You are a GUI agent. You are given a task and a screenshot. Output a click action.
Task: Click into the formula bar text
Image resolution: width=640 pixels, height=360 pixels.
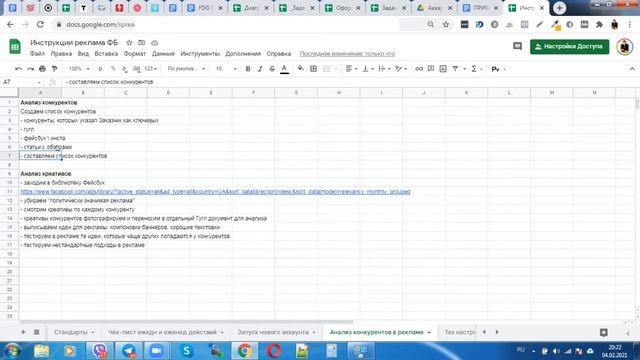pyautogui.click(x=109, y=82)
